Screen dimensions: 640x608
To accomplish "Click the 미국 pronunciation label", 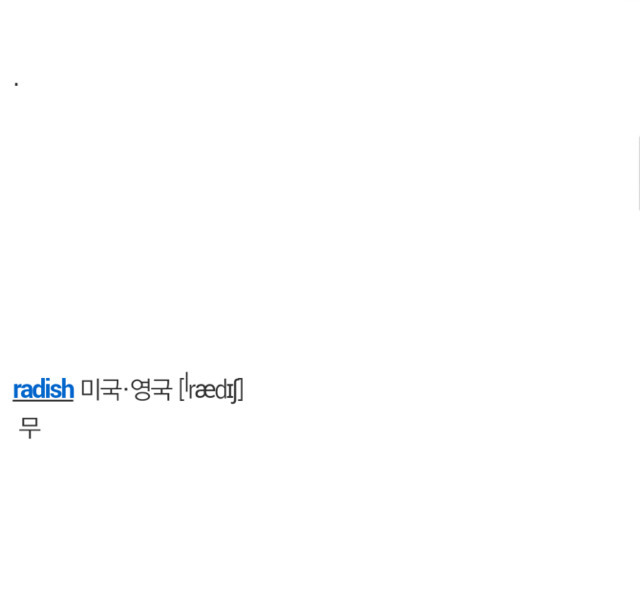I will 100,389.
